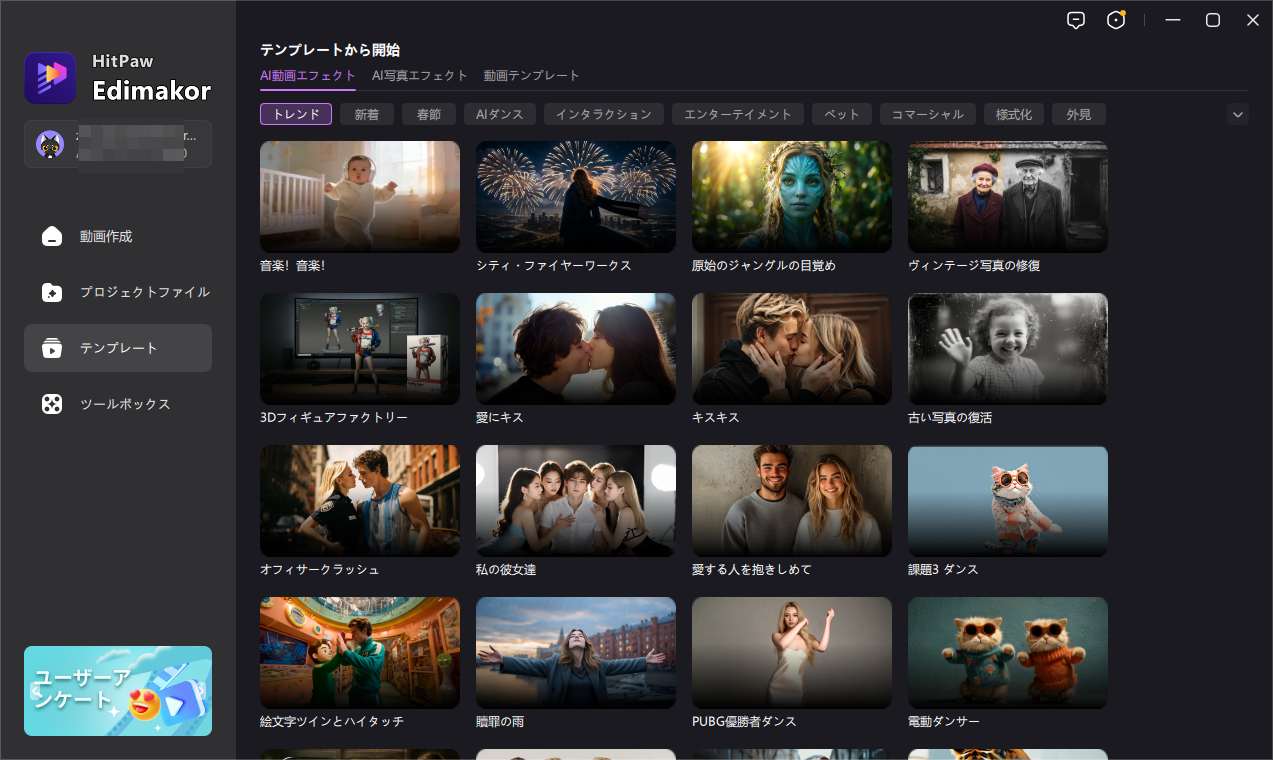Select the AI動画エフェクト tab

(307, 75)
